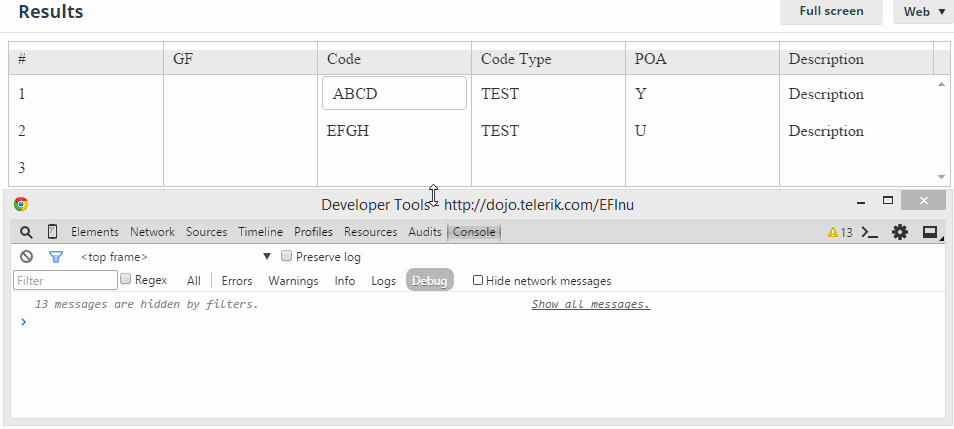Click Show all messages link

(x=590, y=304)
